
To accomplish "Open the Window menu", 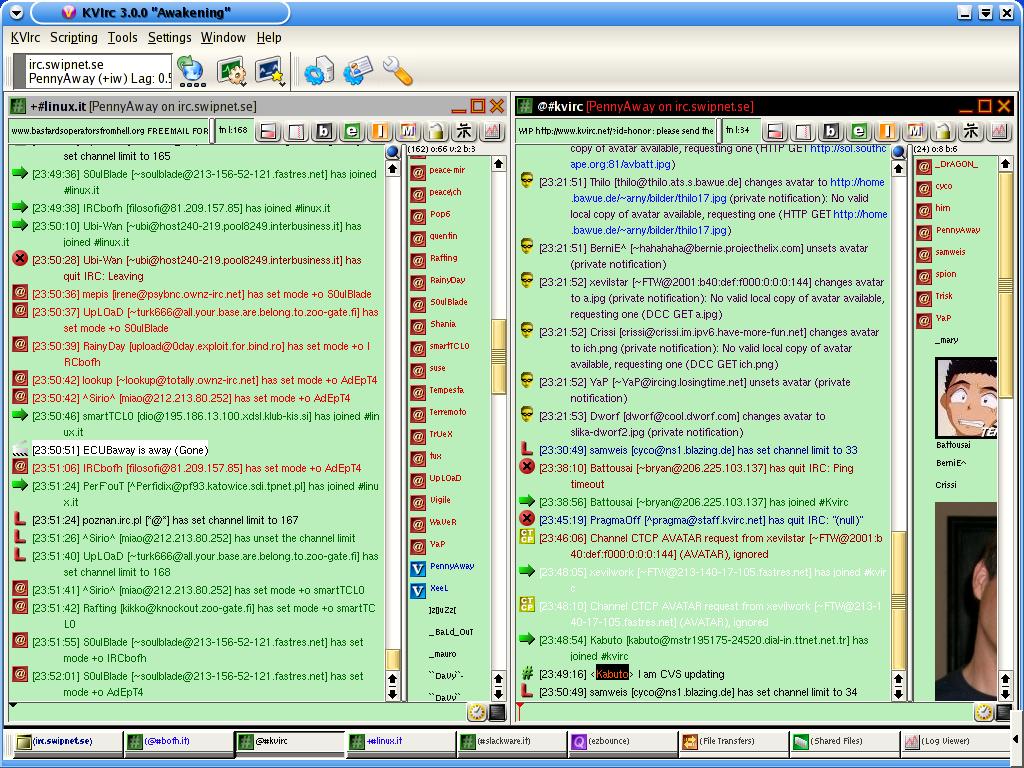I will (223, 38).
